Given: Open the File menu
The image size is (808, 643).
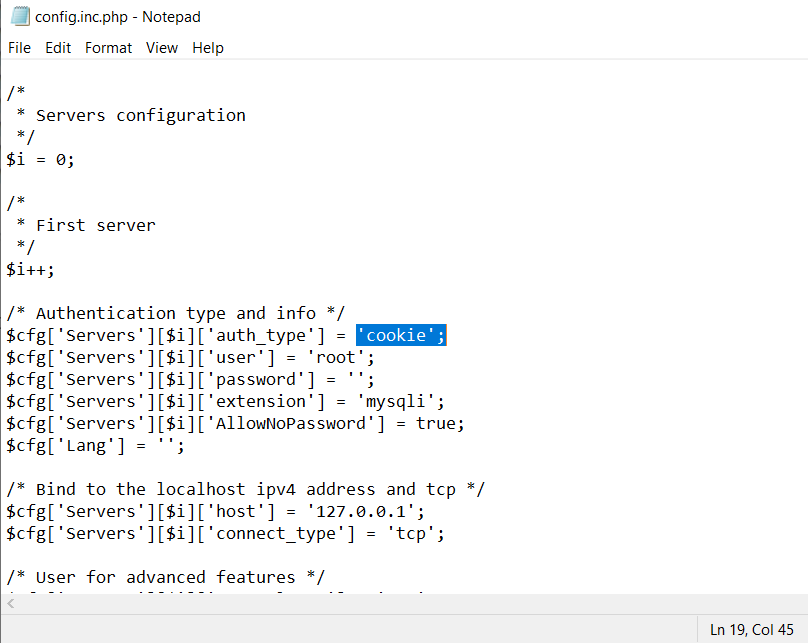Looking at the screenshot, I should tap(19, 48).
